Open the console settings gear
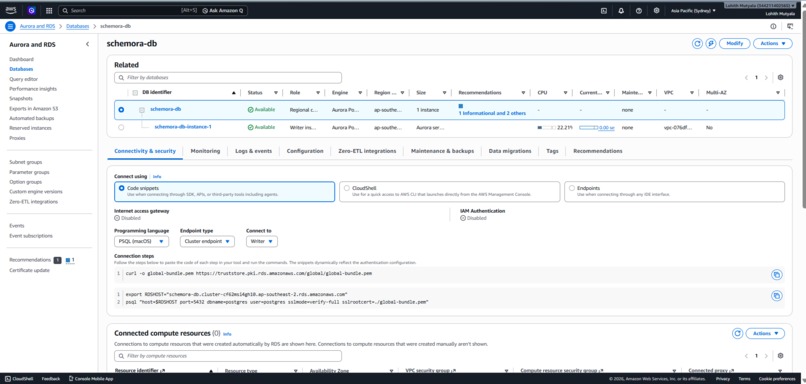The image size is (806, 384). pos(656,10)
